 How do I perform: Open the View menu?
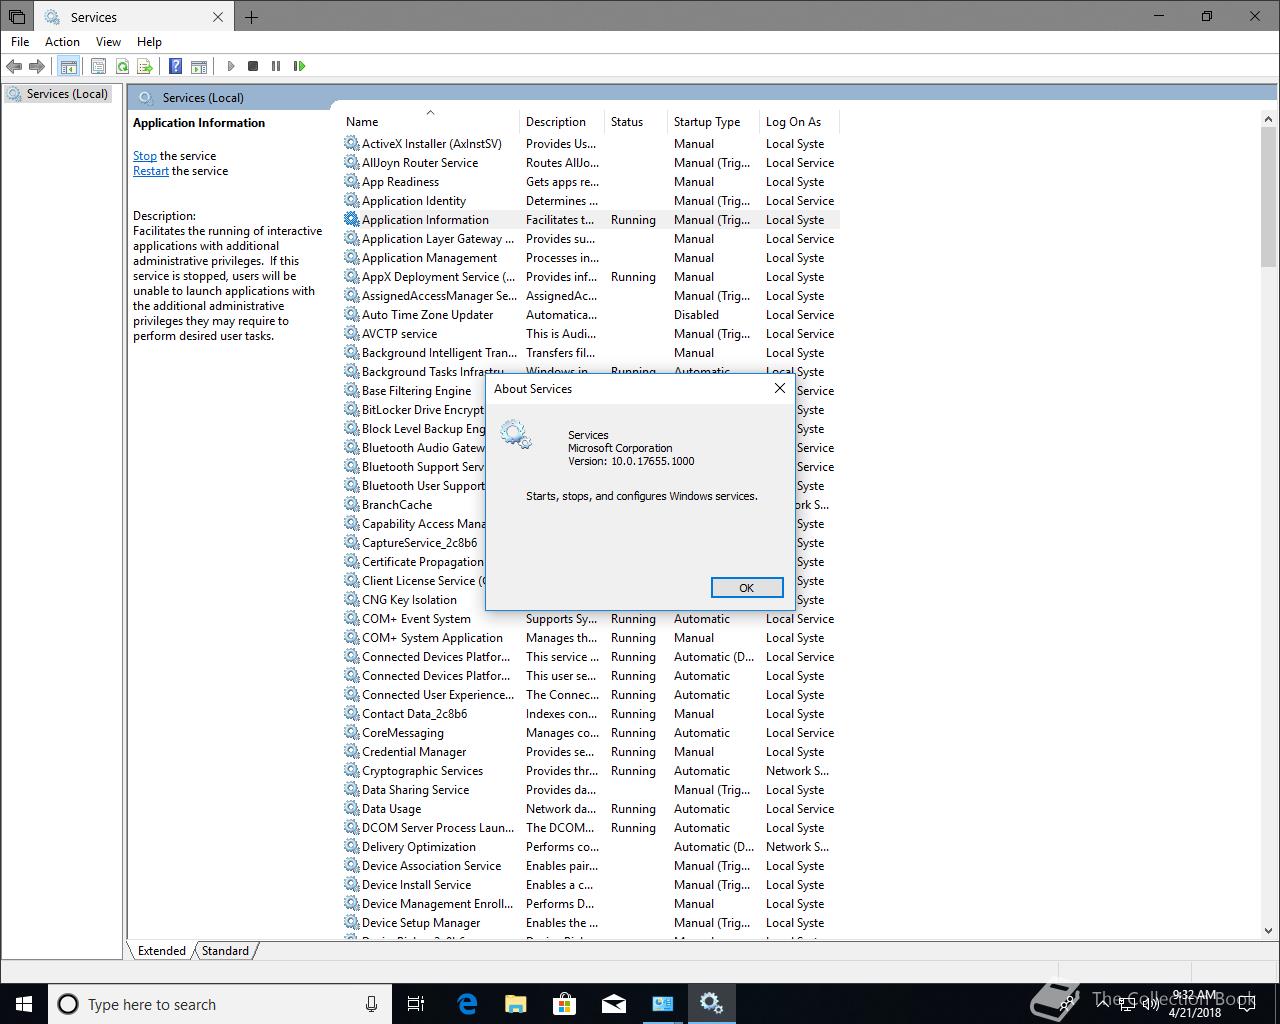108,42
